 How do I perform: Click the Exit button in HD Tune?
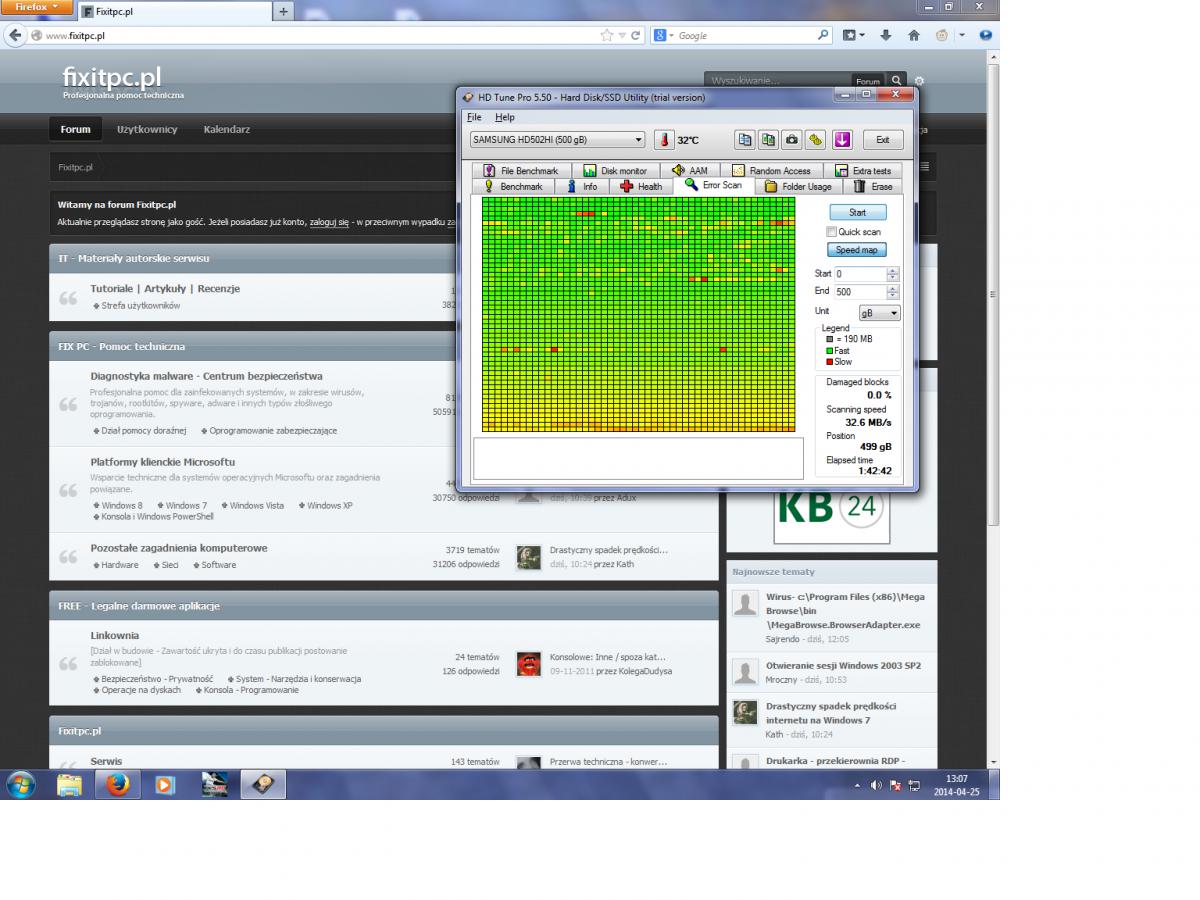click(x=882, y=140)
